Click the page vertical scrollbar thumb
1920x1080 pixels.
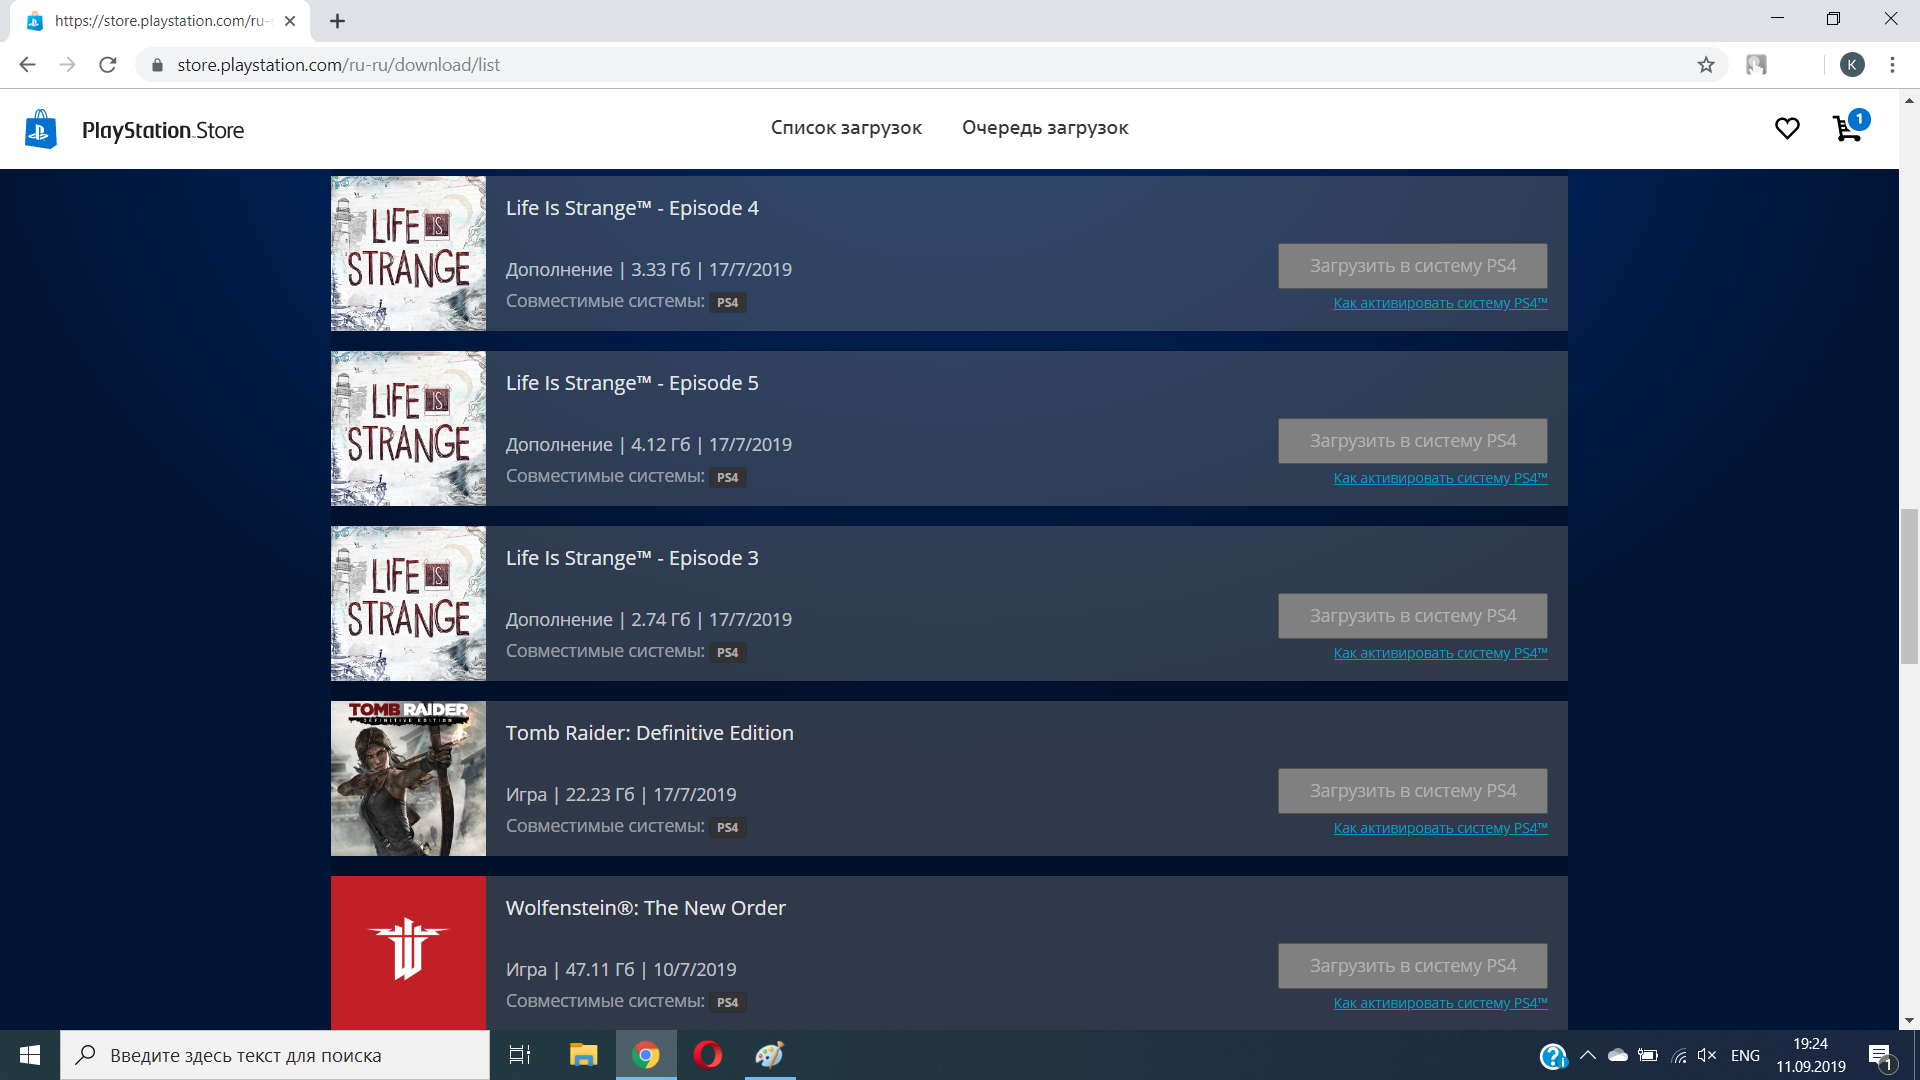[1909, 586]
